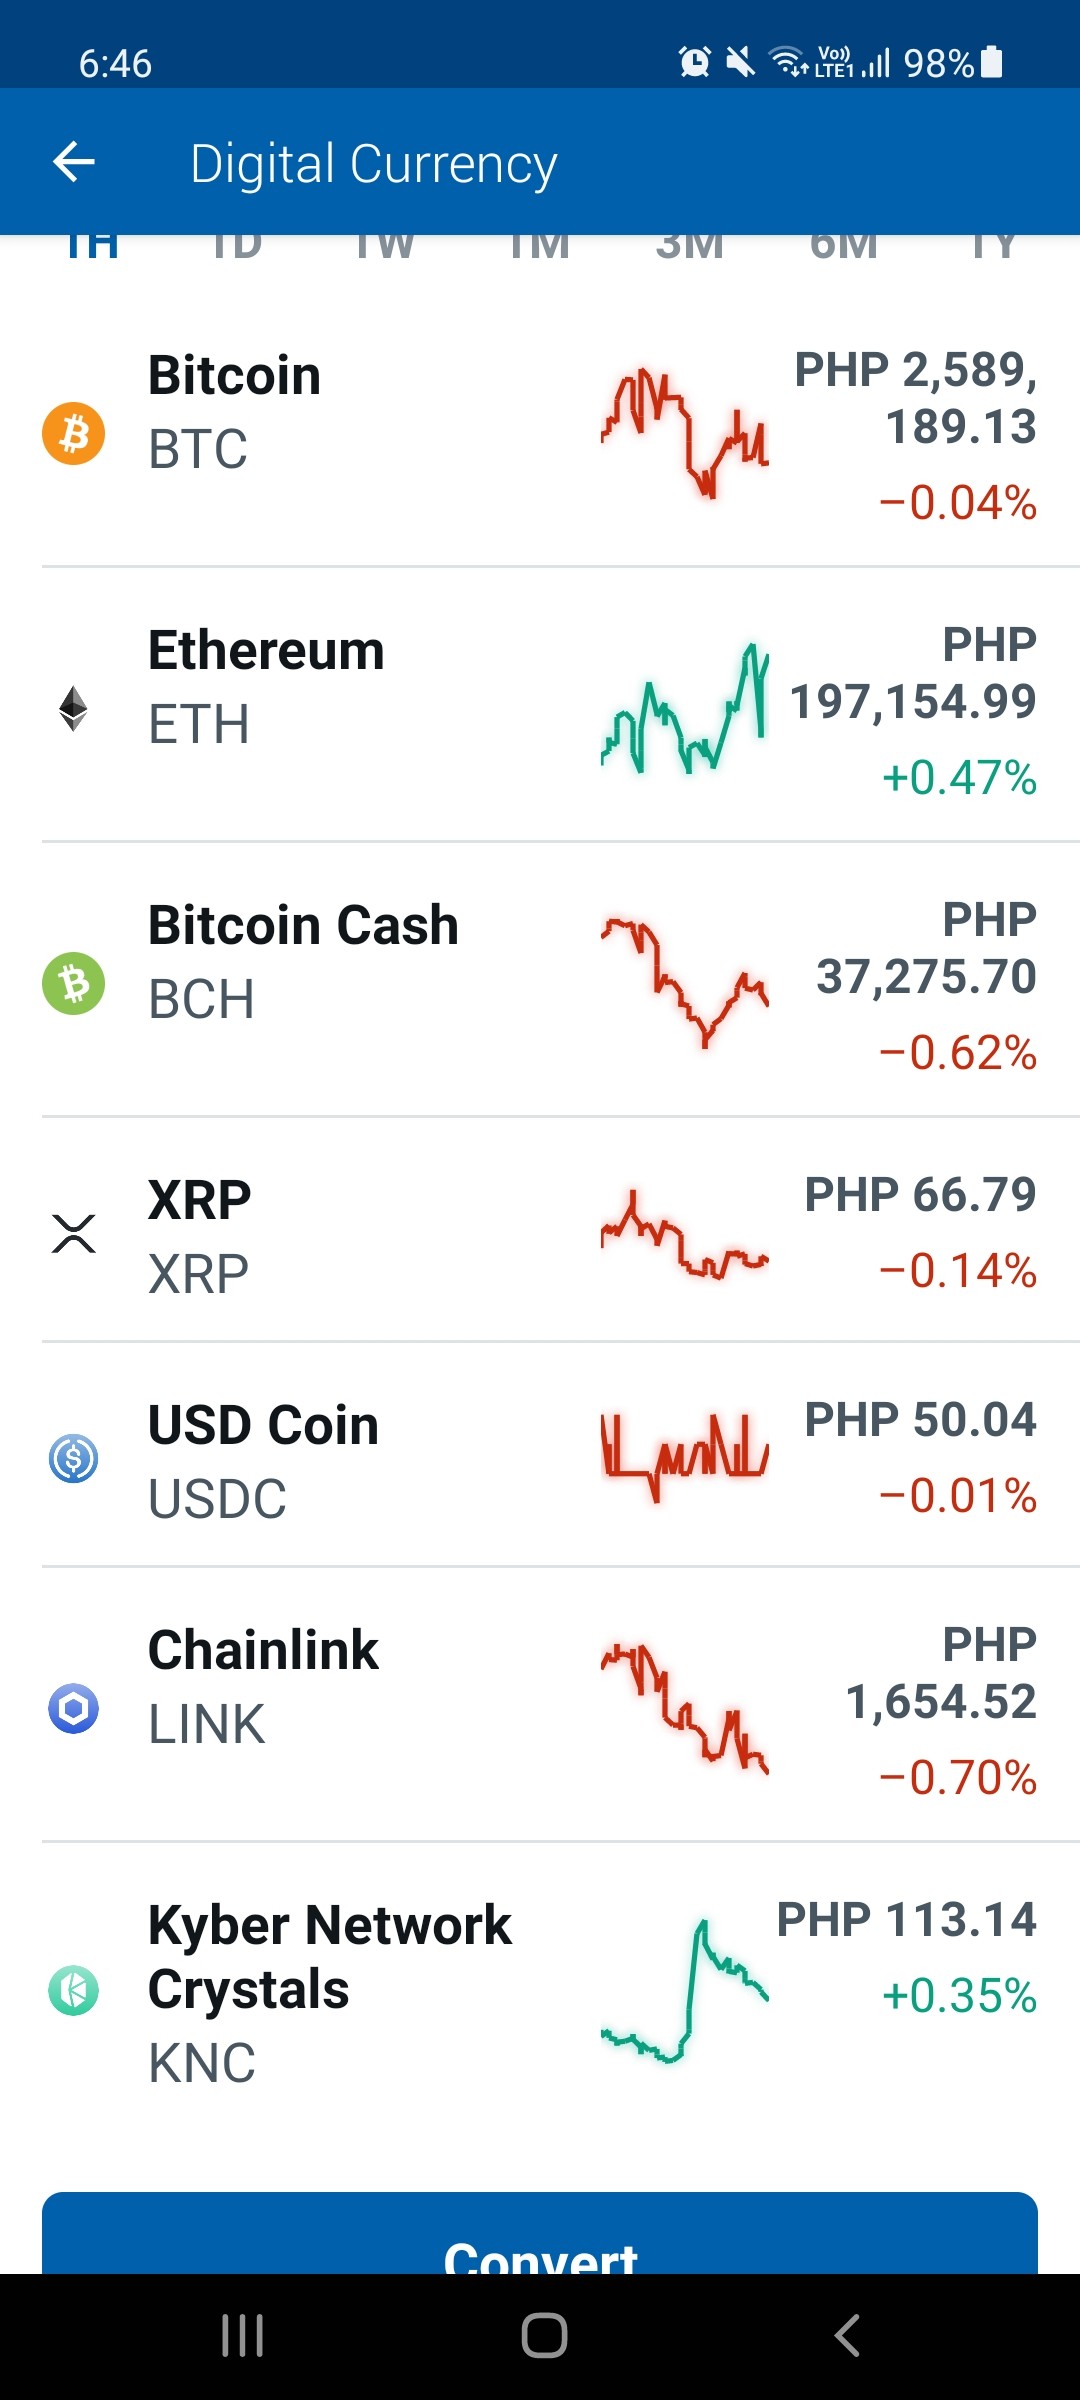Tap the USD Coin logo icon
Screen dimensions: 1080x2400
73,1459
